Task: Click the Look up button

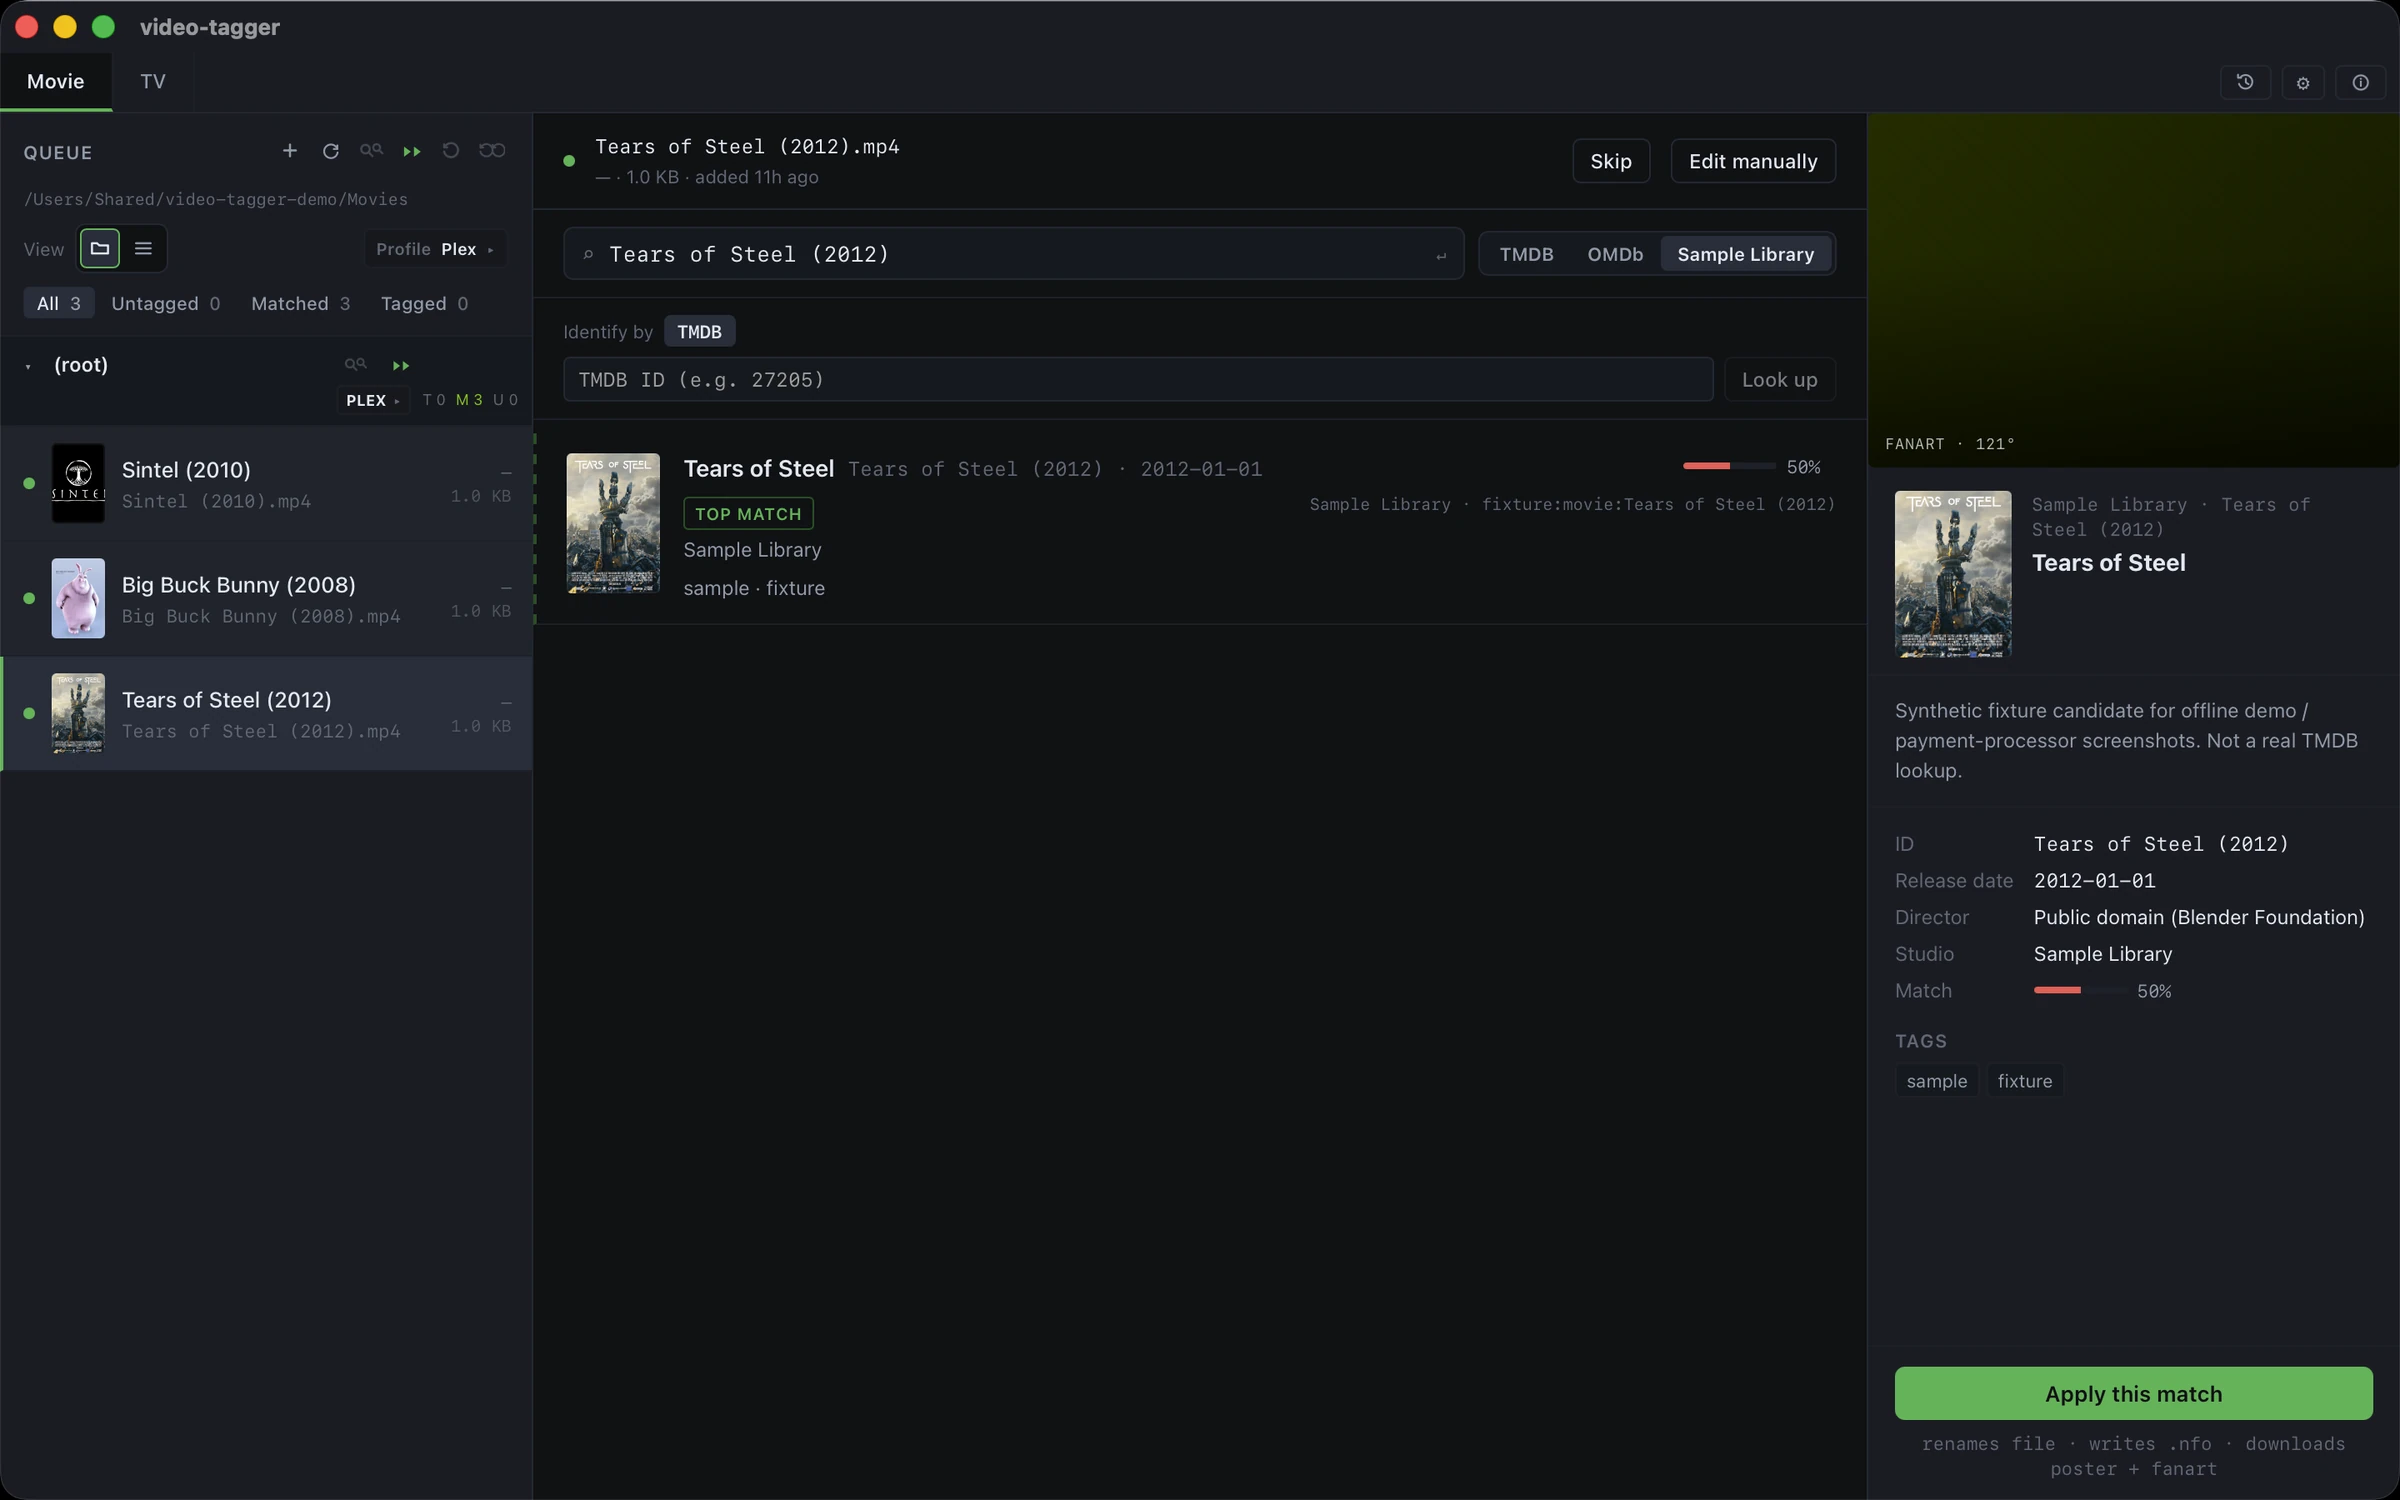Action: [x=1779, y=379]
